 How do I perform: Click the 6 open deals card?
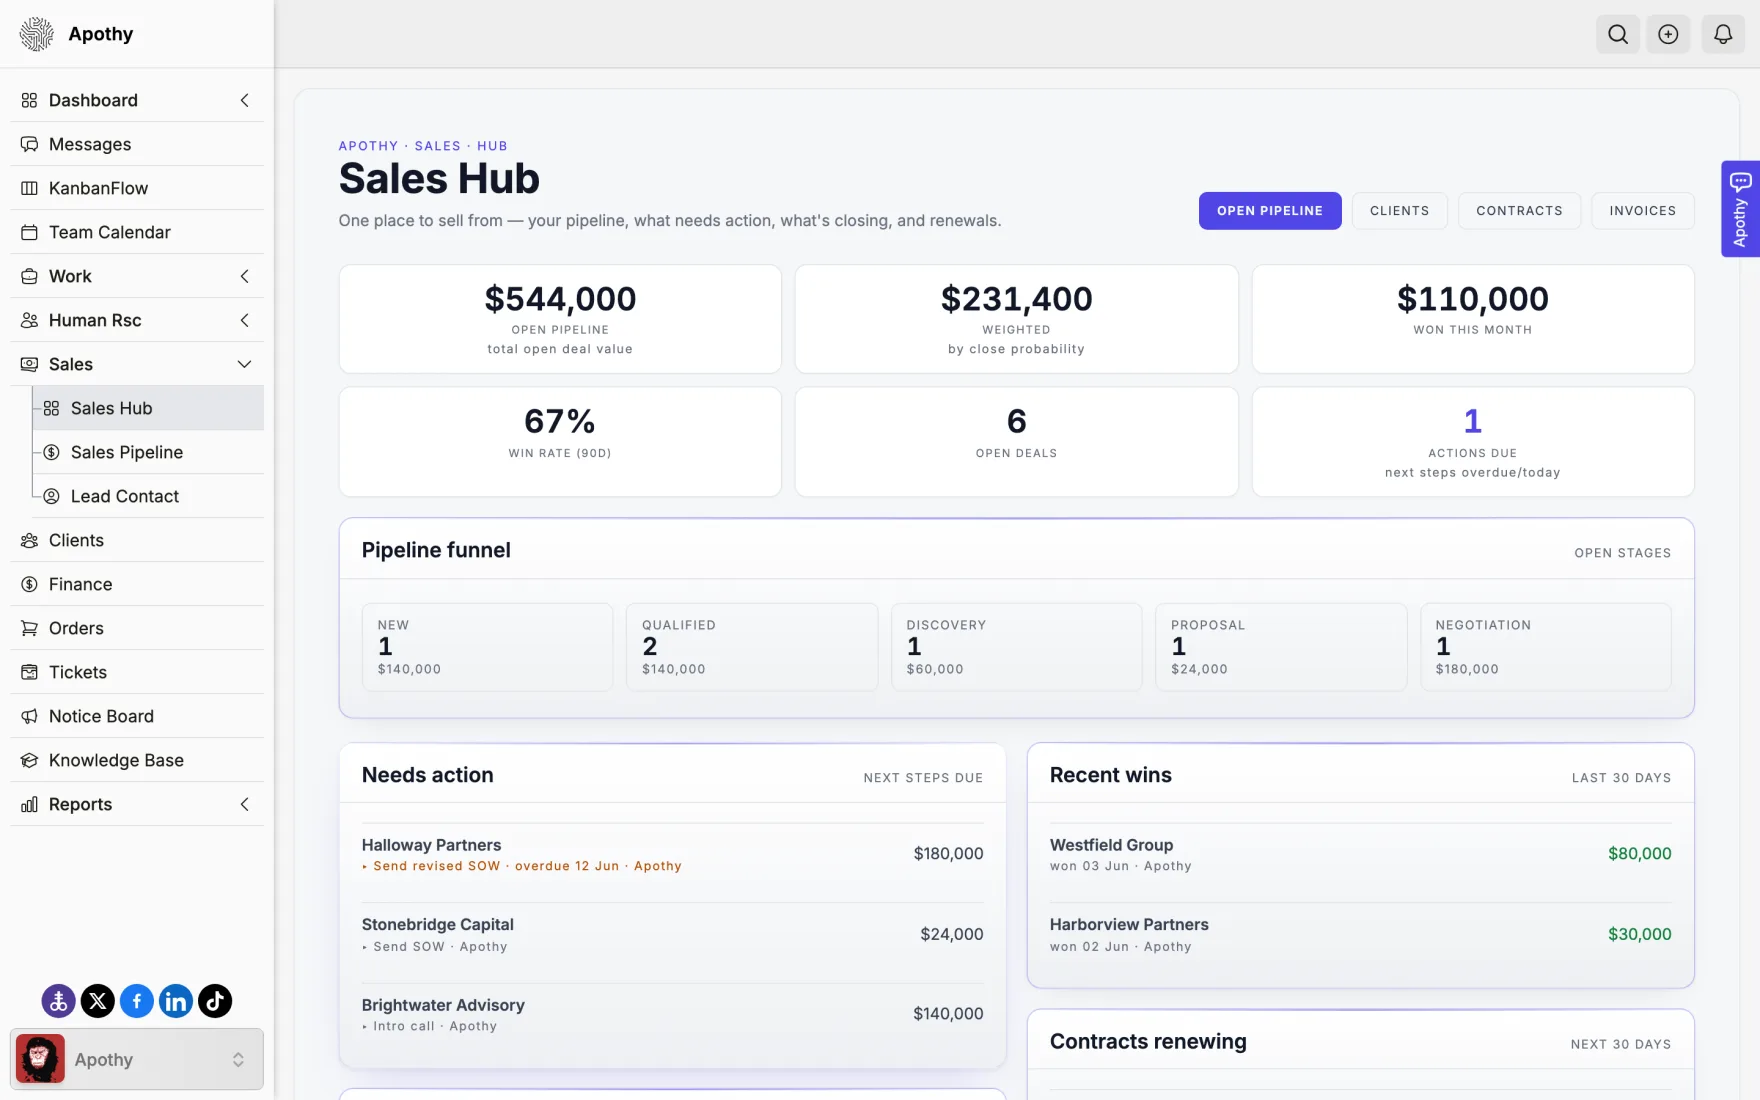[x=1016, y=442]
